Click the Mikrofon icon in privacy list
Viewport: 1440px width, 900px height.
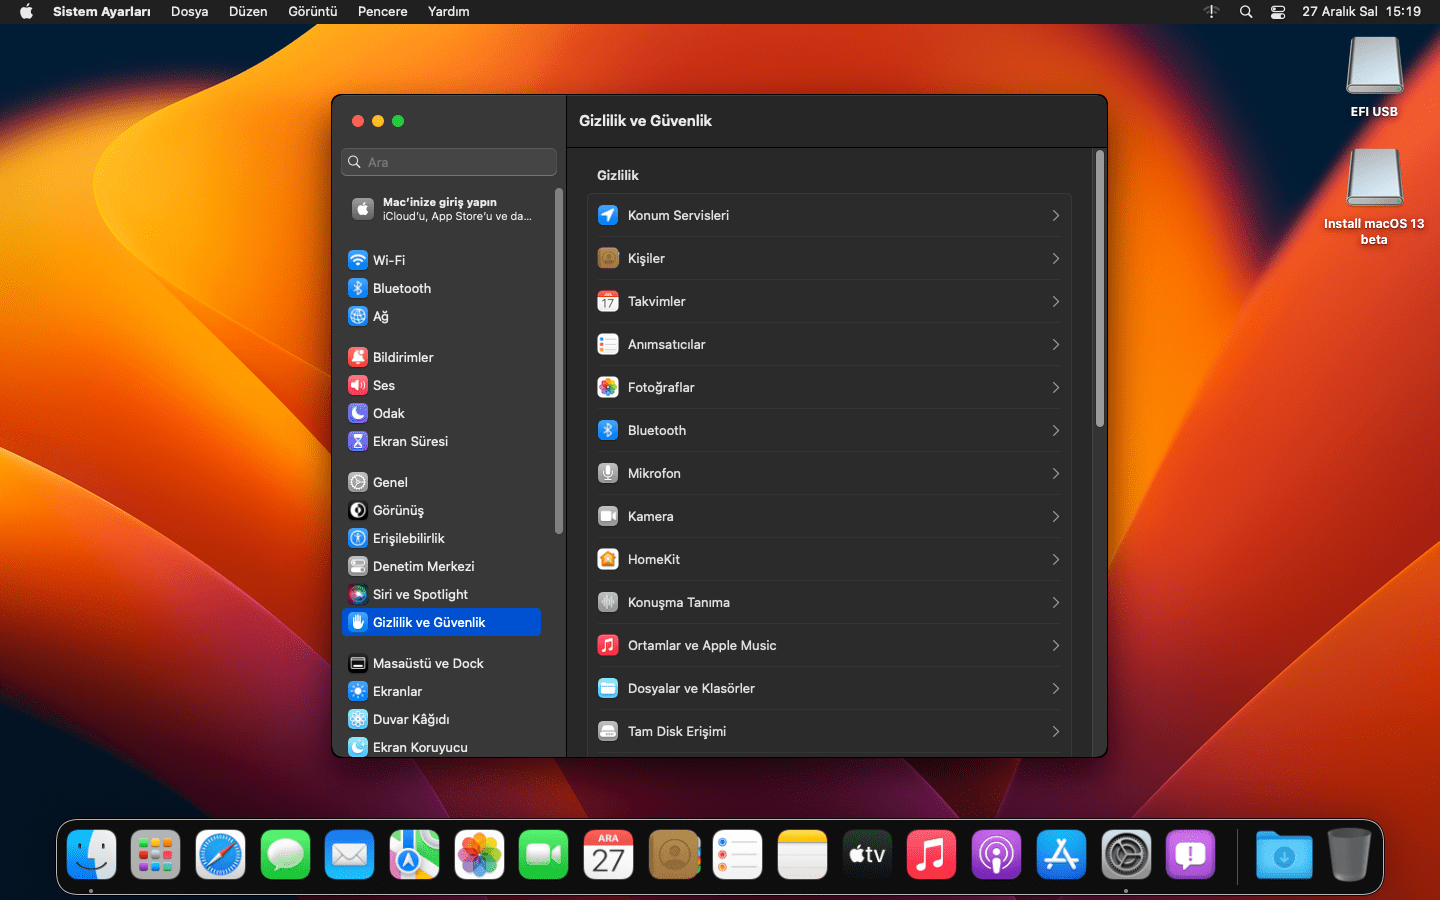click(x=608, y=473)
